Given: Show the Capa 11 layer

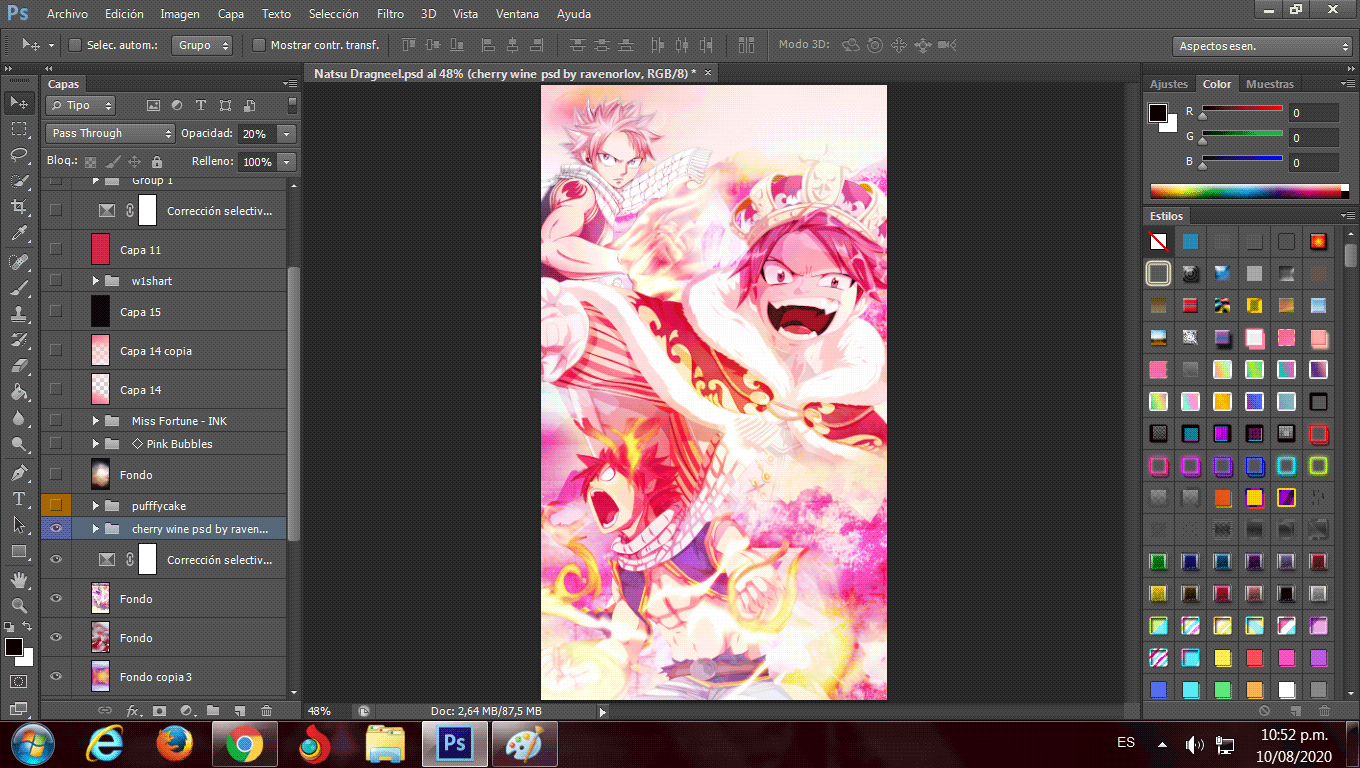Looking at the screenshot, I should tap(56, 249).
